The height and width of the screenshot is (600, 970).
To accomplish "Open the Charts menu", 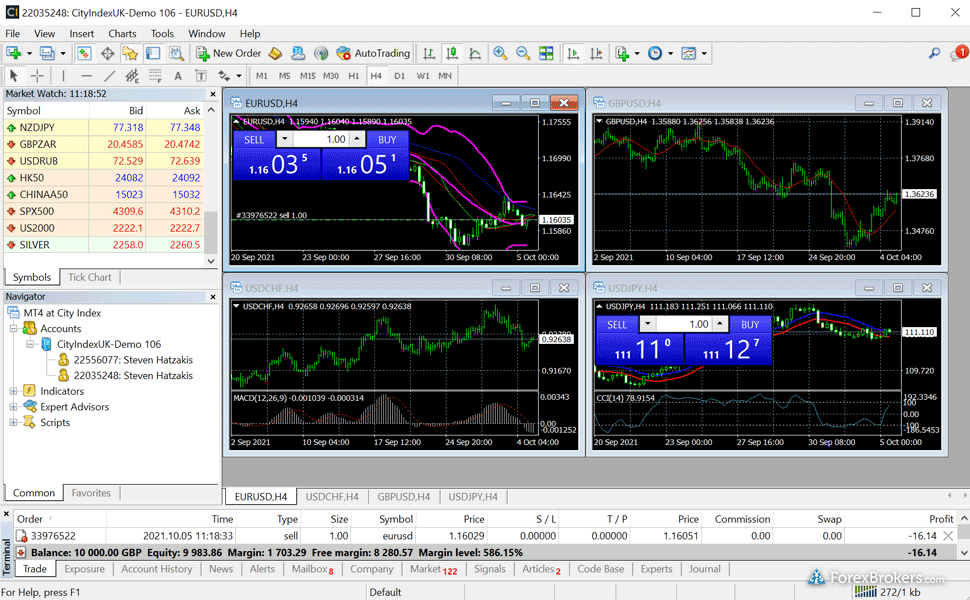I will tap(122, 33).
